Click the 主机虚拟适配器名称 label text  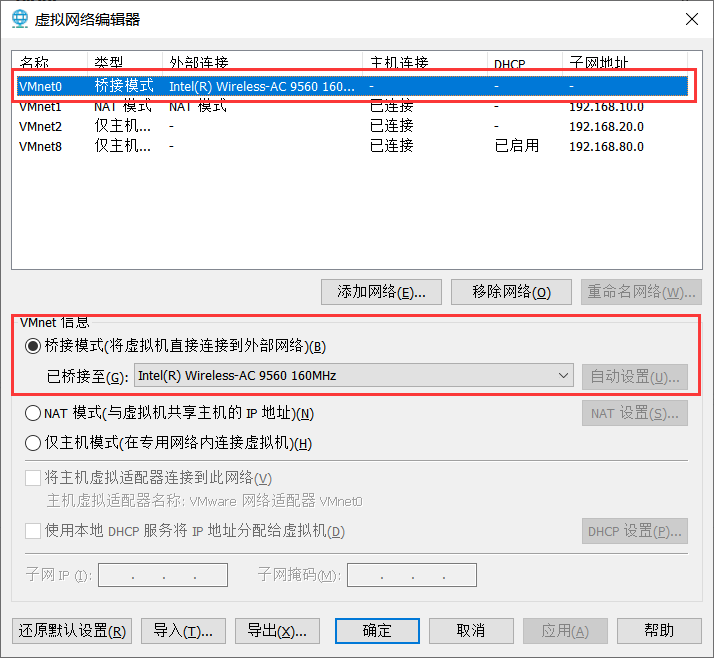pos(204,501)
